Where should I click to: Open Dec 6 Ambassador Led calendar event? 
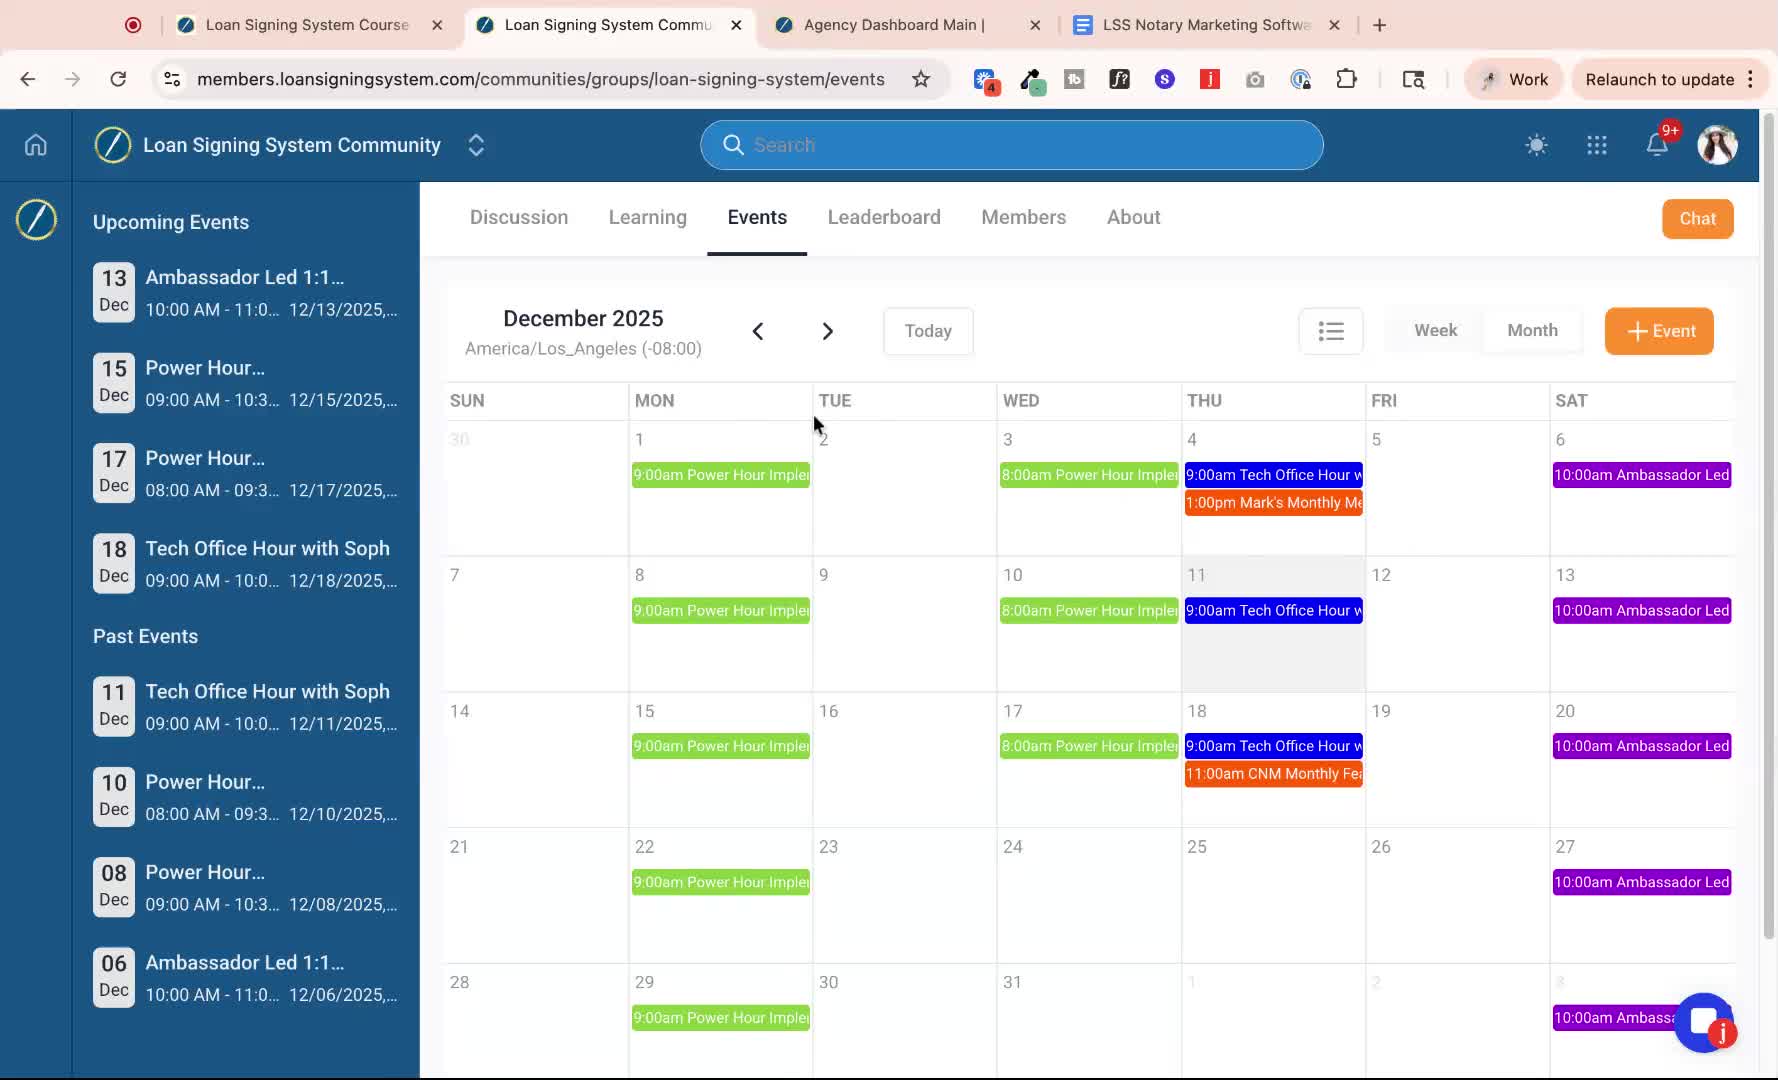coord(1641,475)
